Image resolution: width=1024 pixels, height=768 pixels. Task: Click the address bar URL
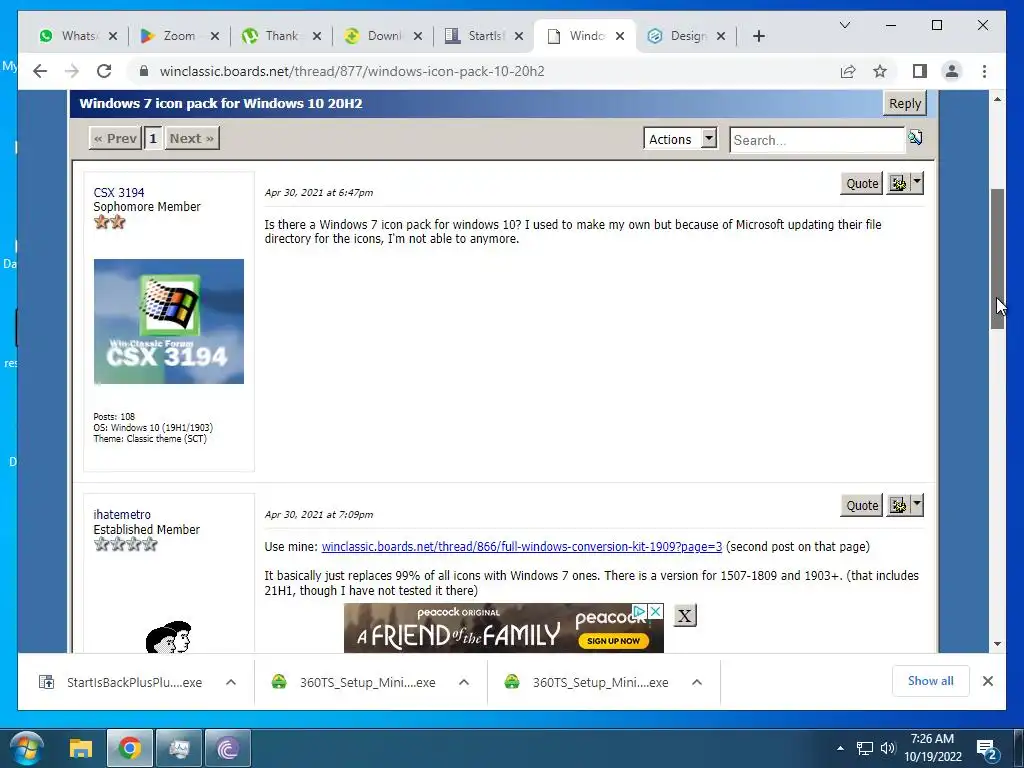click(352, 71)
